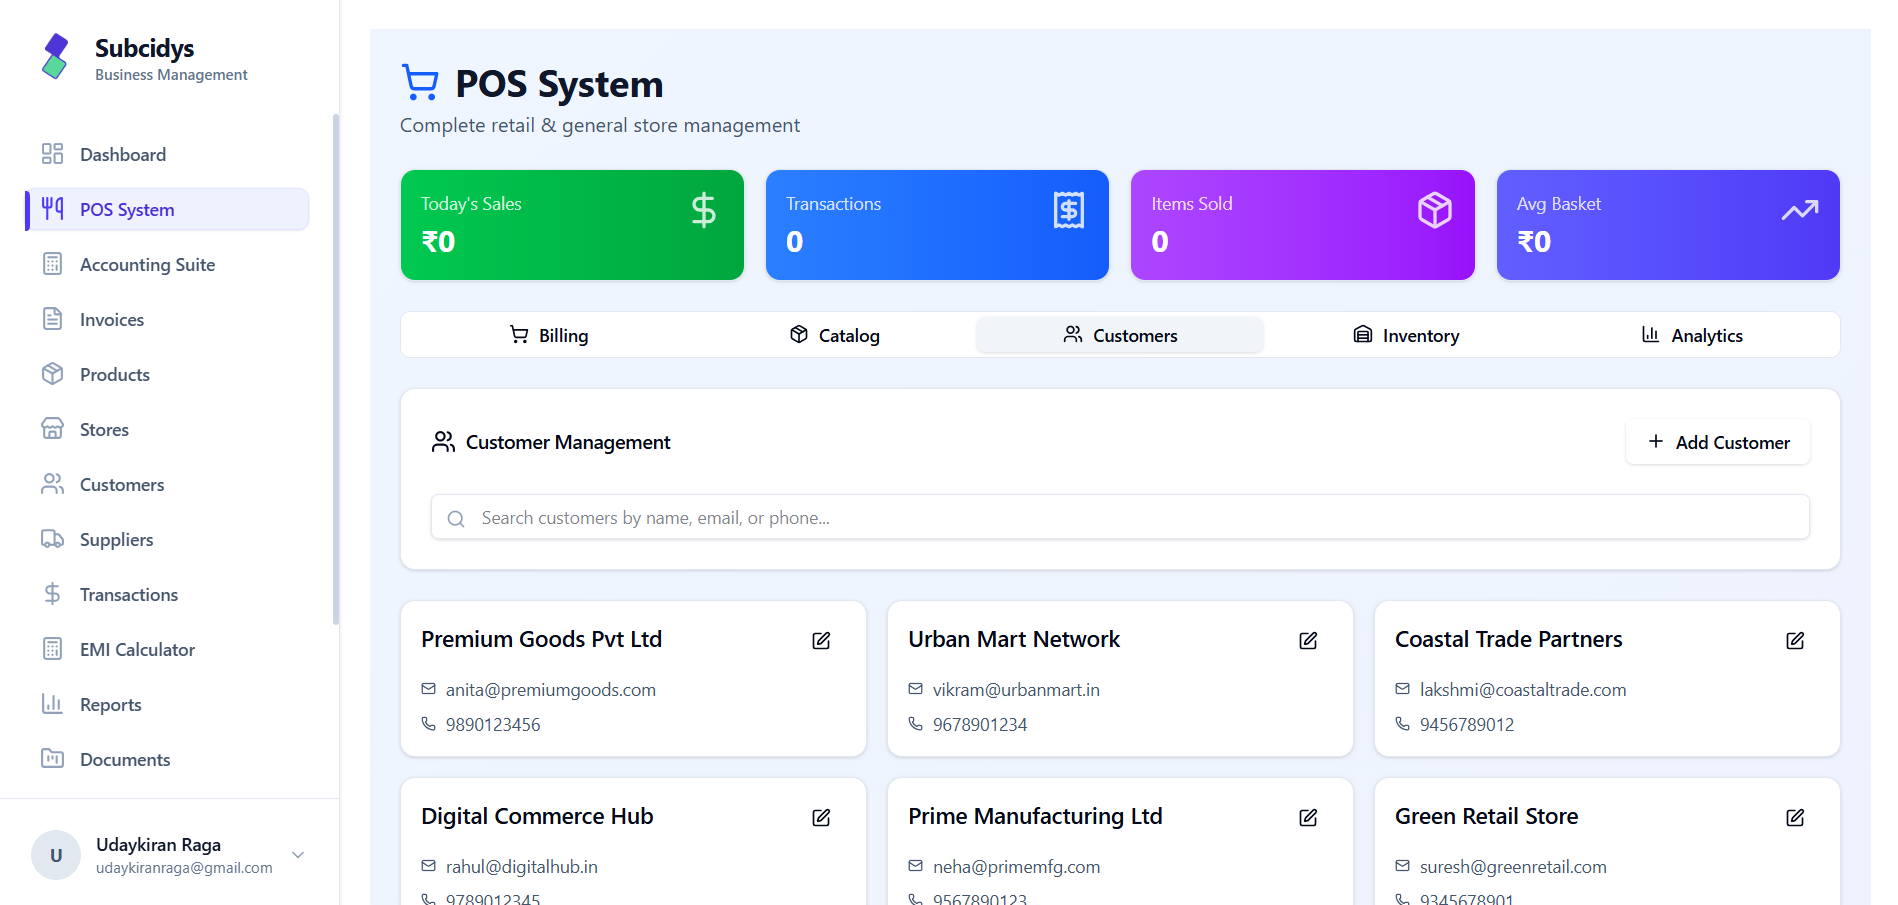Click the Reports chart icon
The image size is (1898, 905).
coord(53,704)
